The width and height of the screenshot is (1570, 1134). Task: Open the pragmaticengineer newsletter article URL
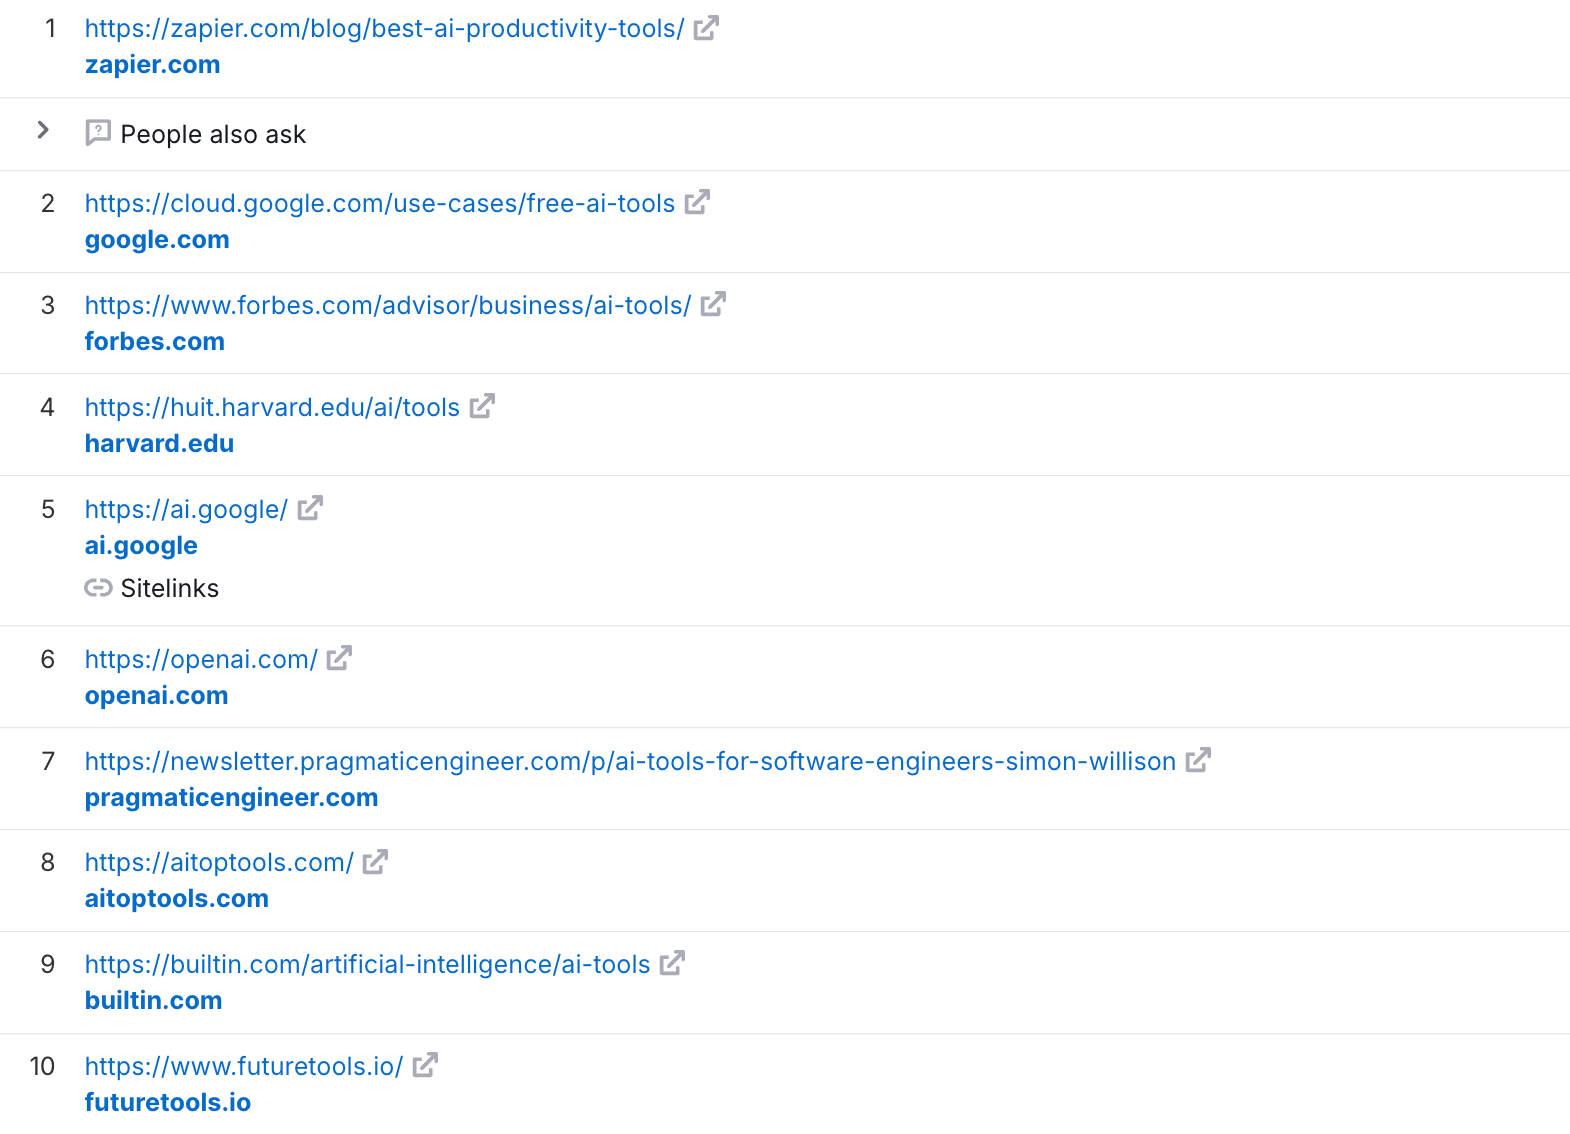[x=630, y=761]
